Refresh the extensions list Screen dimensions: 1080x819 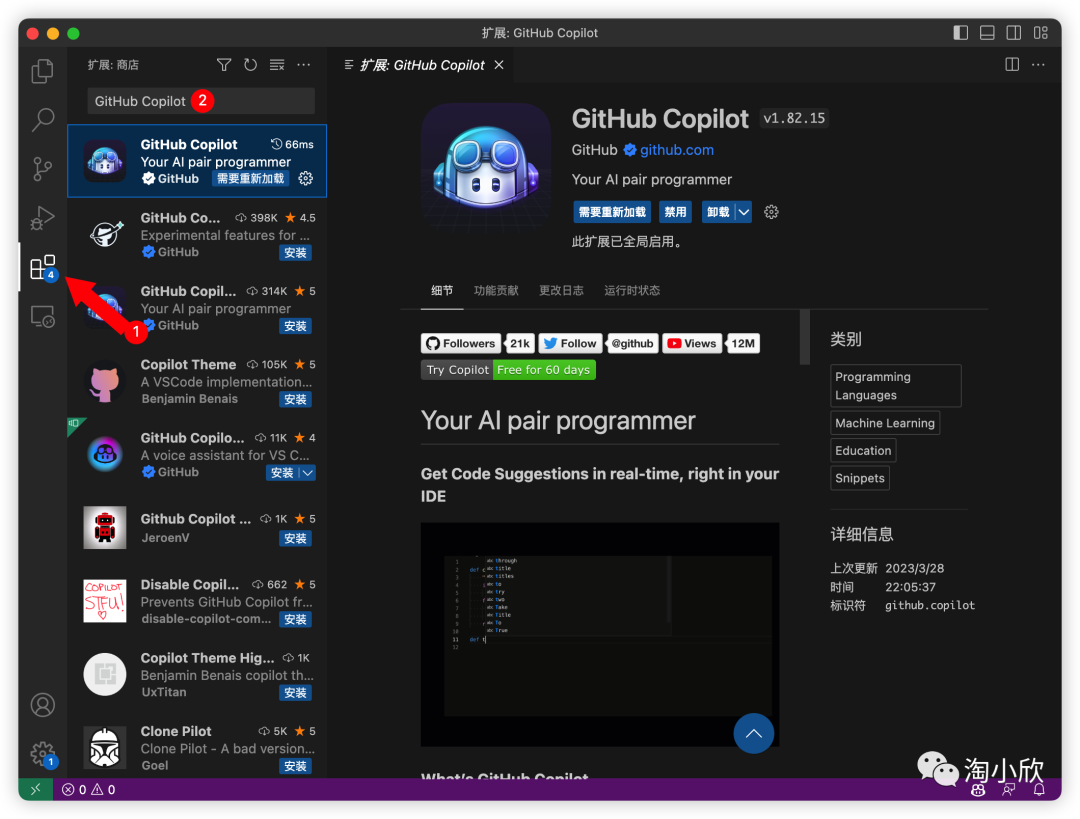tap(251, 65)
